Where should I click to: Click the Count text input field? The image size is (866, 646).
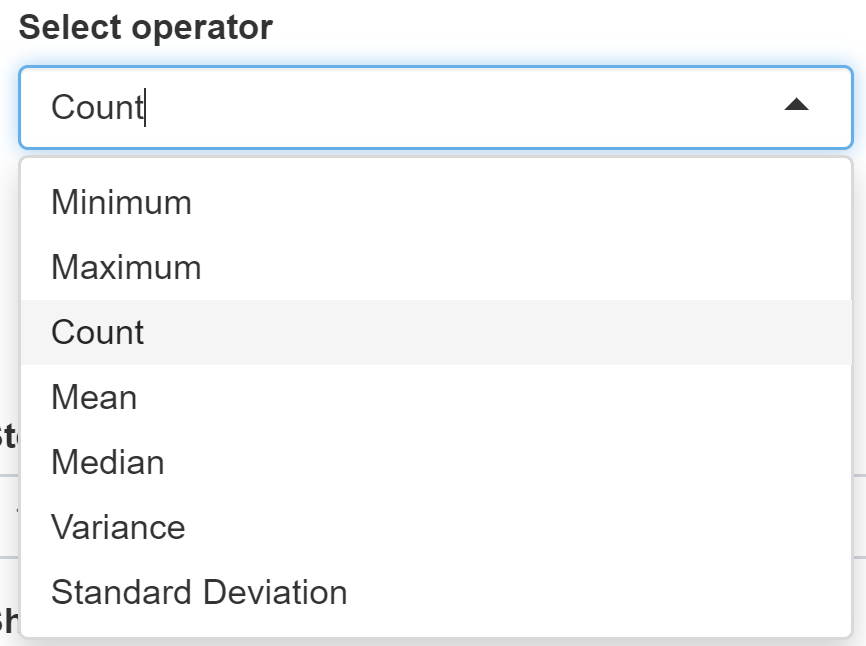click(400, 107)
